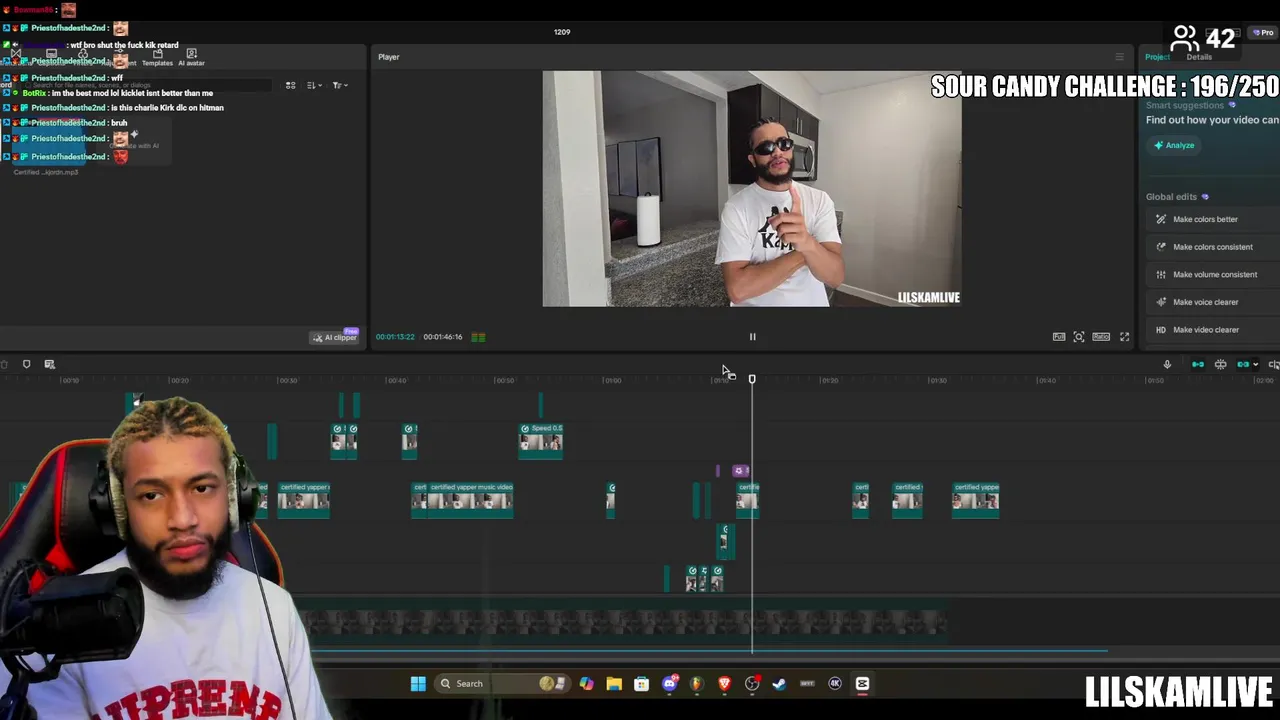Click the taskbar Search box
The image size is (1280, 720).
point(503,684)
